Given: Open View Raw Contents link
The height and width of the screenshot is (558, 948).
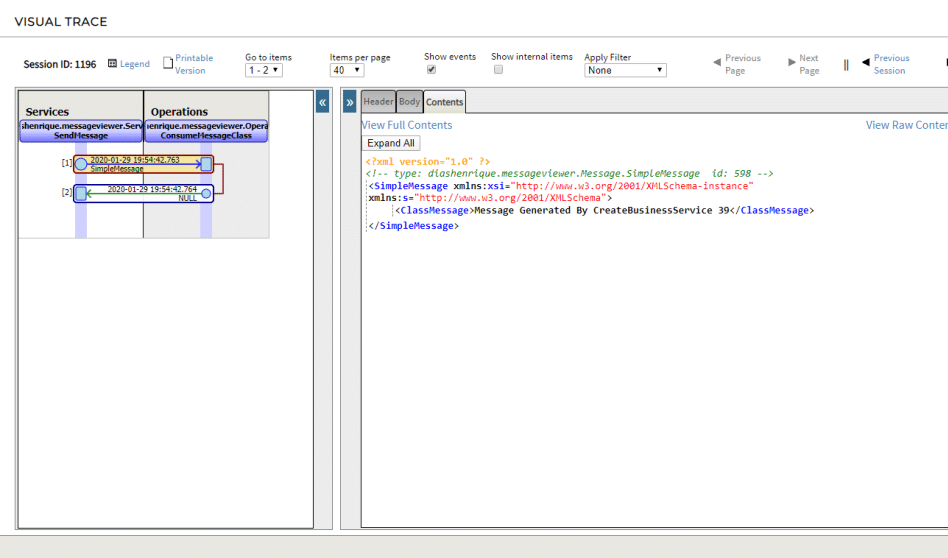Looking at the screenshot, I should (906, 125).
